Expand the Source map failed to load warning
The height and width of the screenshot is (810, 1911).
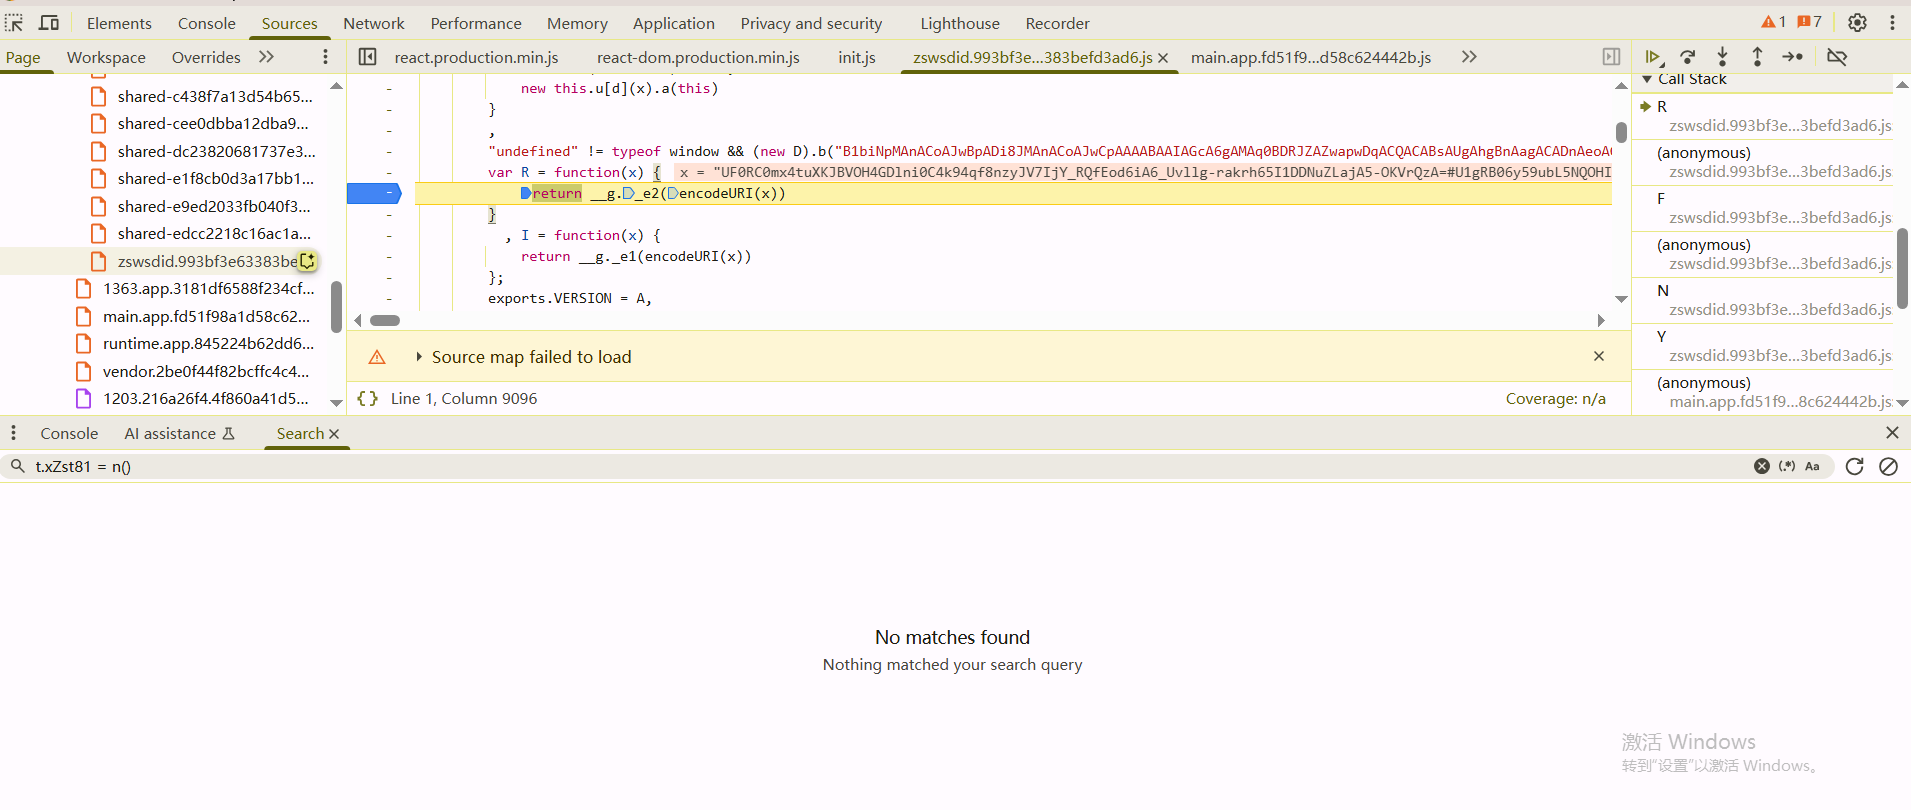(419, 357)
